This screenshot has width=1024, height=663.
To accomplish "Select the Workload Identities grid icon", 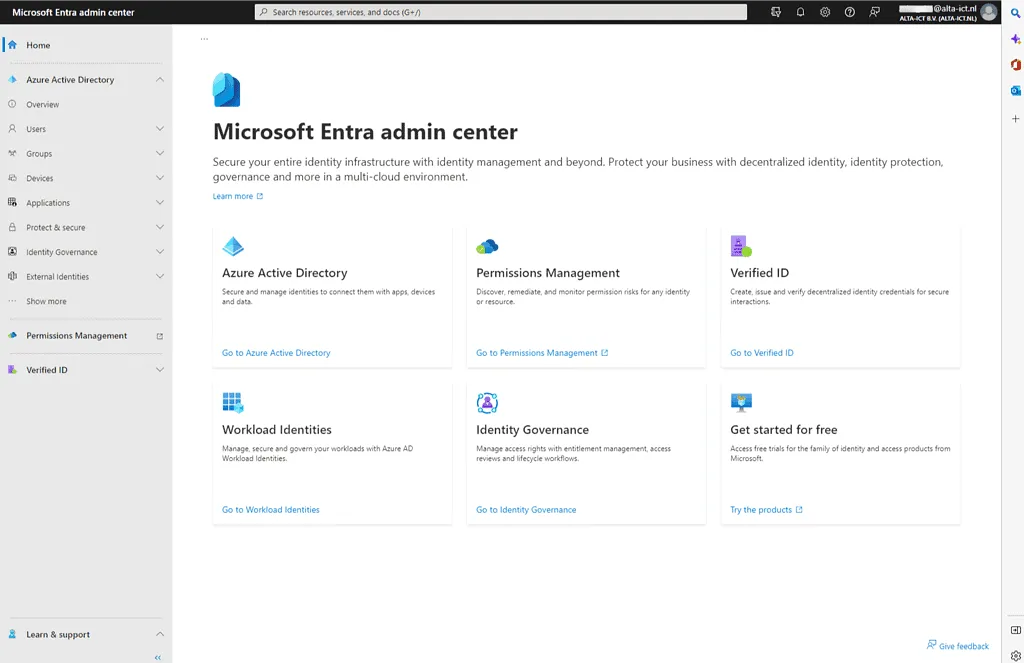I will (233, 401).
